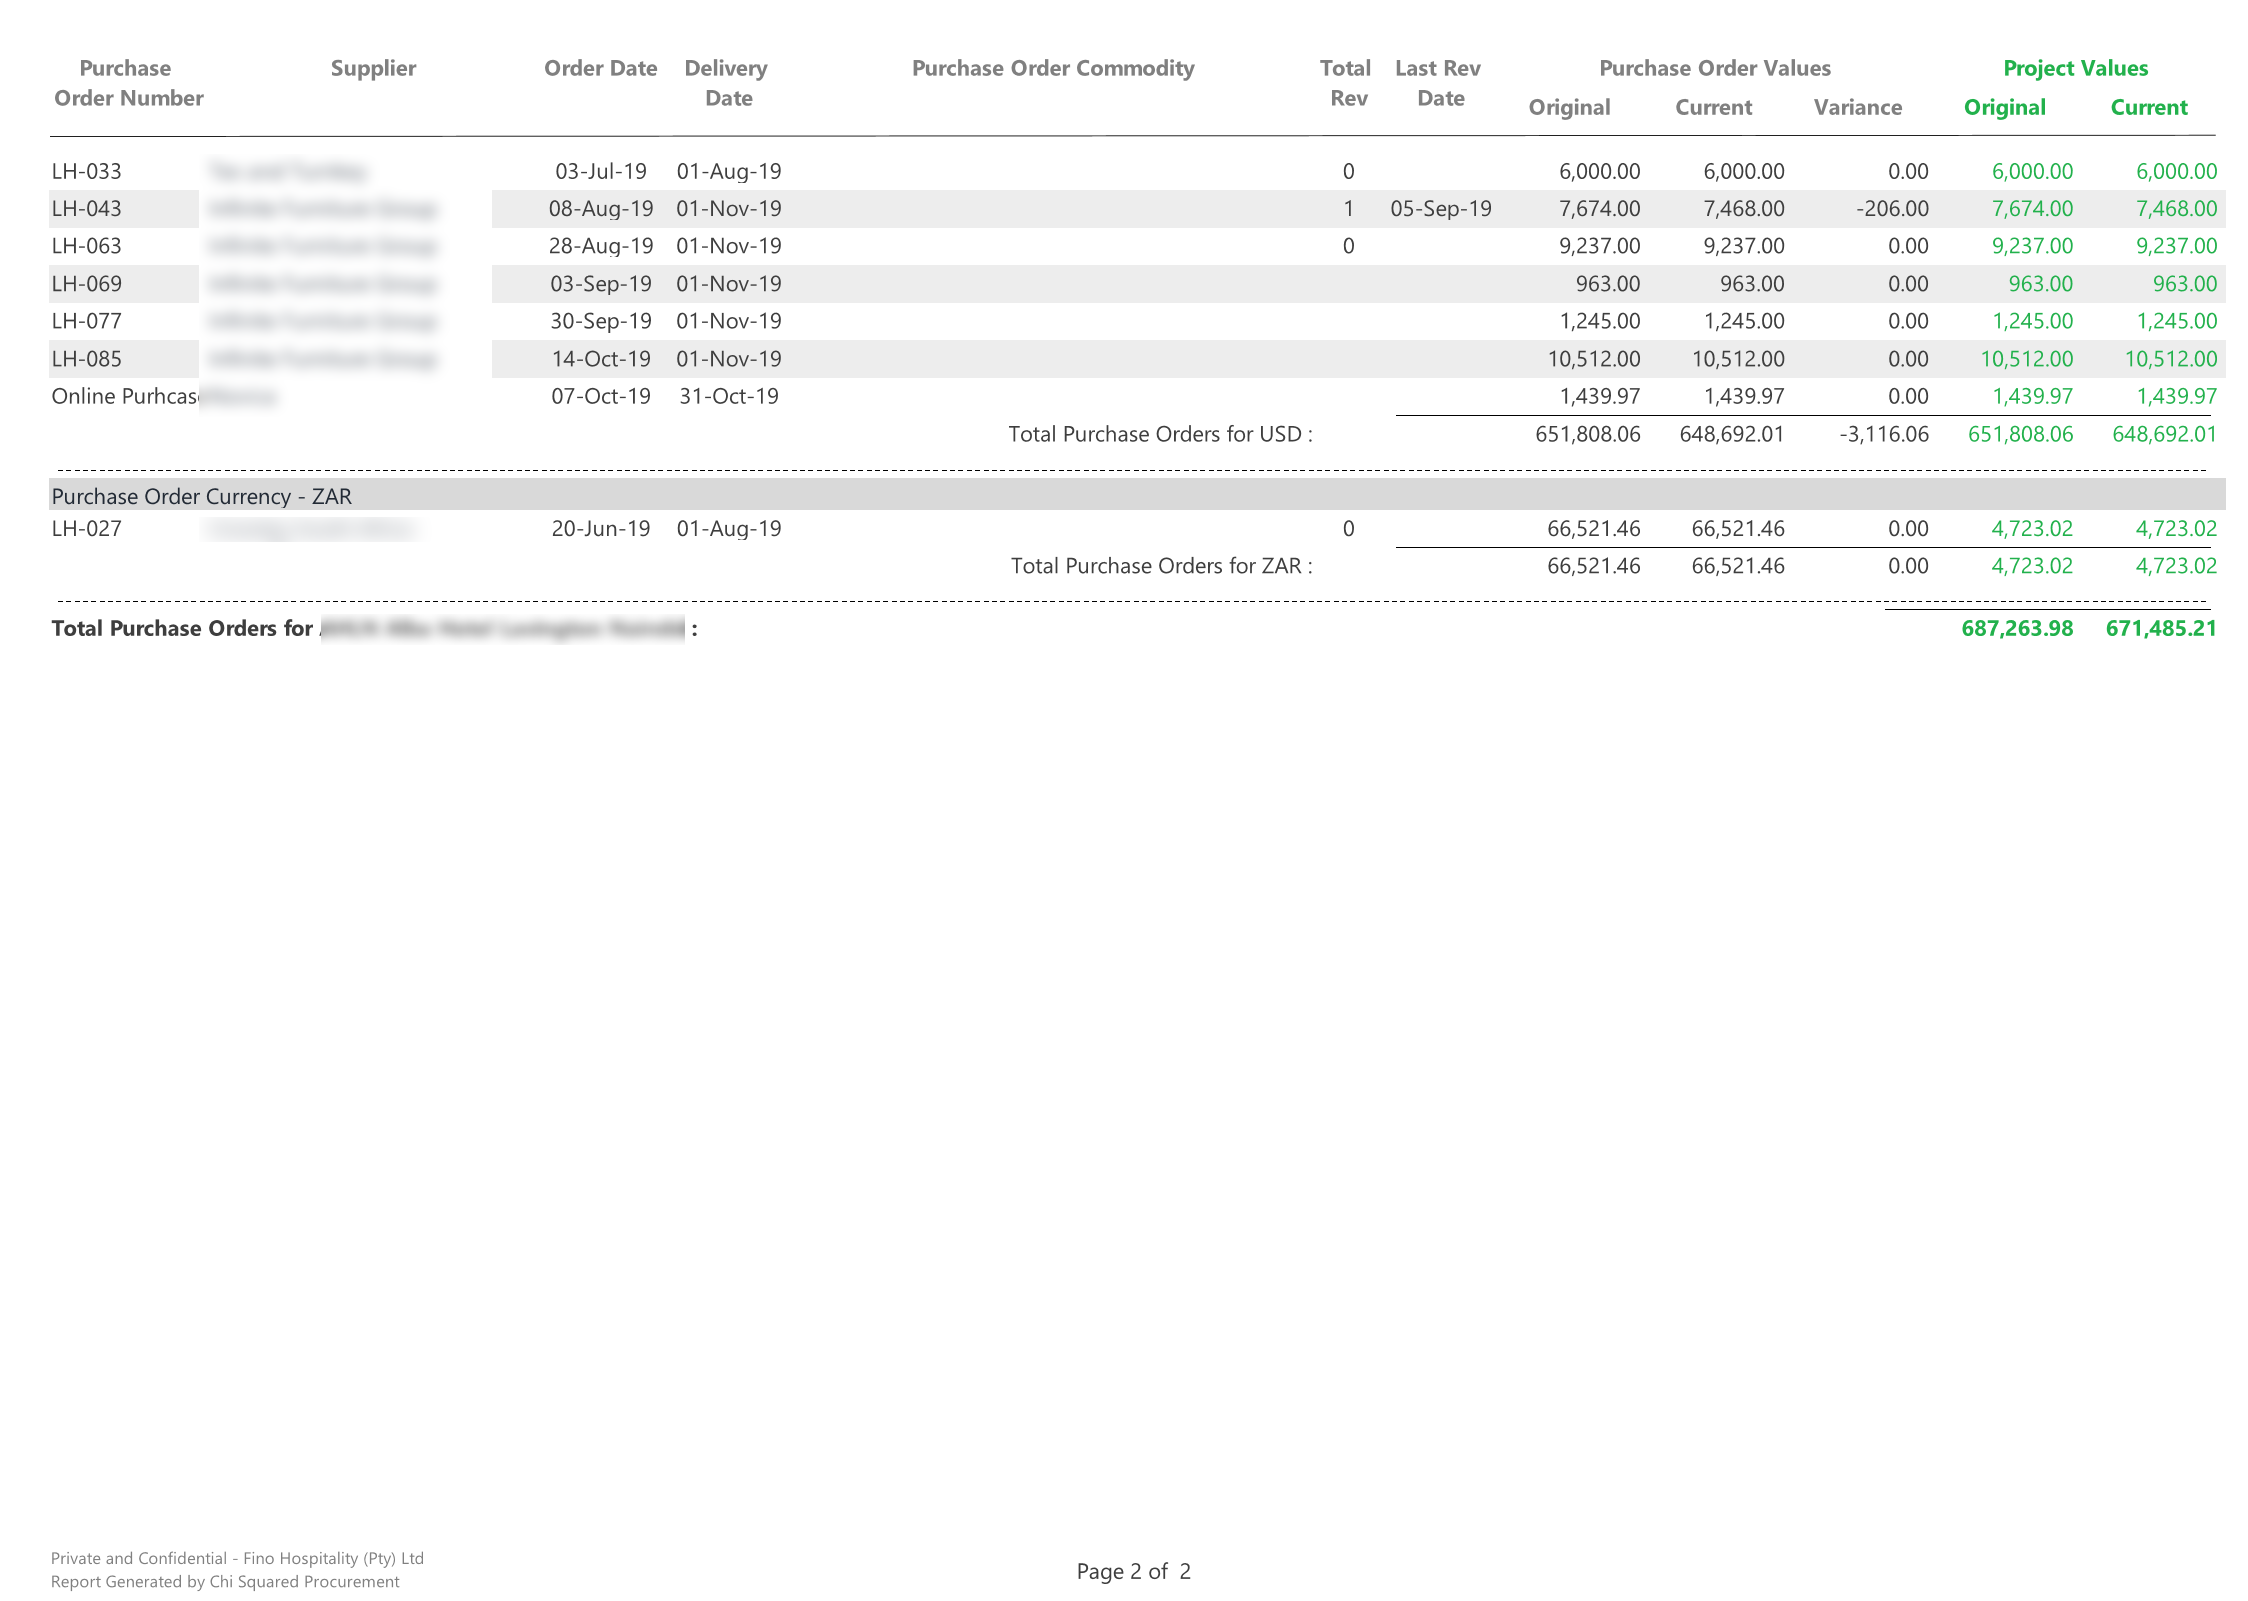Click the 687,263.98 grand total value
Viewport: 2248px width, 1601px height.
(2016, 628)
